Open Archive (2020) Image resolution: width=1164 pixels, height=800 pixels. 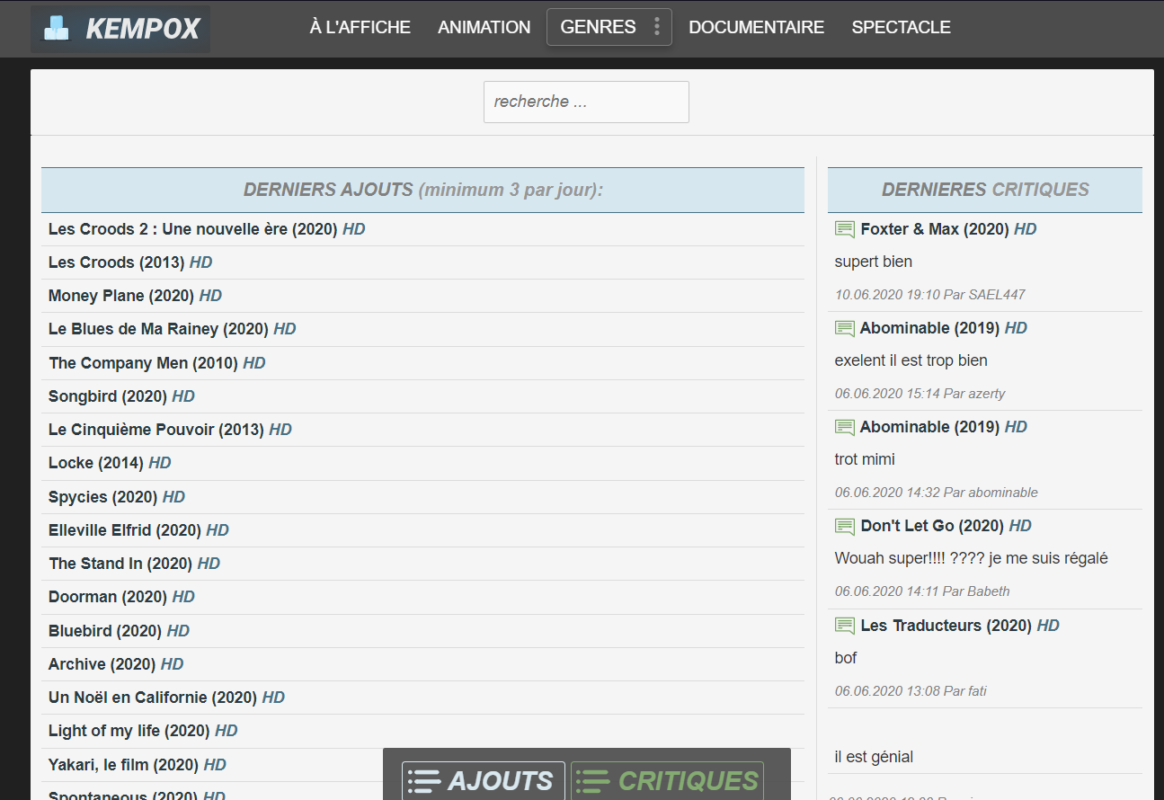(116, 664)
